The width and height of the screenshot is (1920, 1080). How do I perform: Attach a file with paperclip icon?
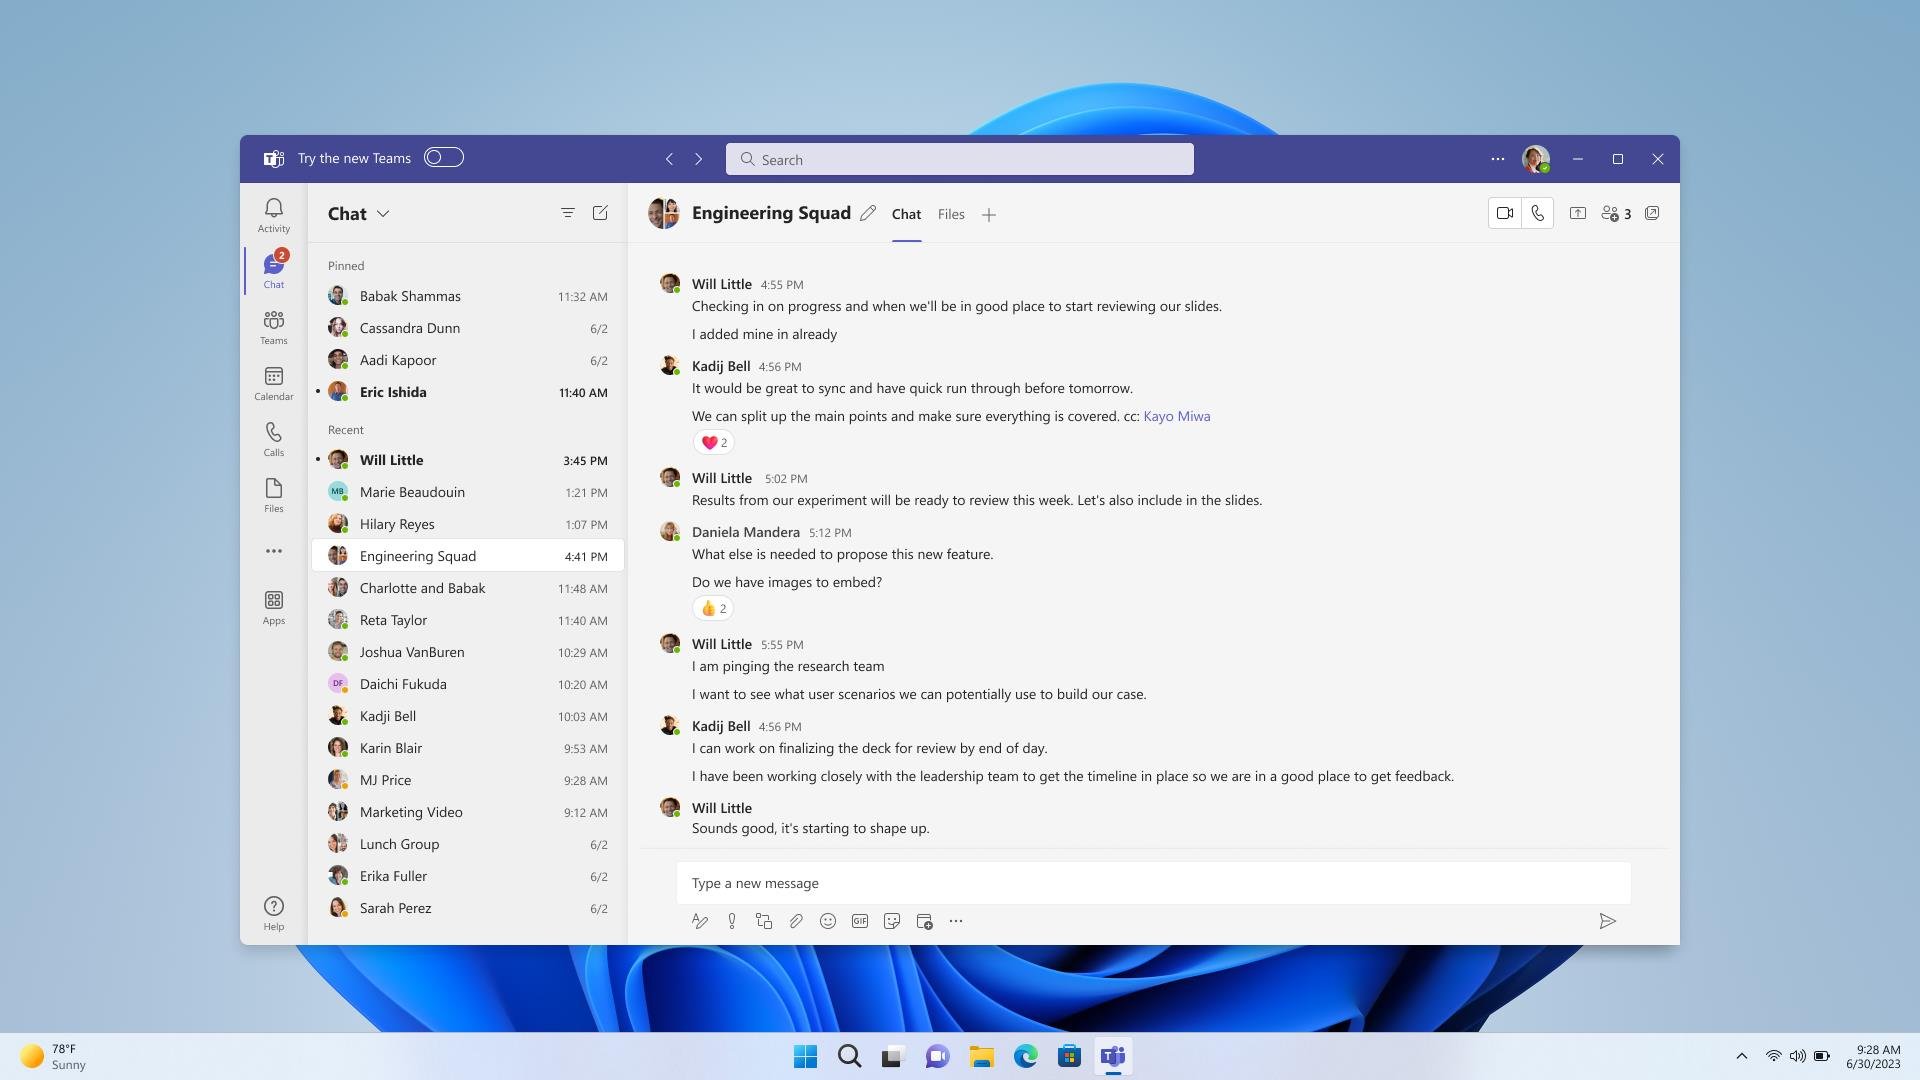(796, 921)
